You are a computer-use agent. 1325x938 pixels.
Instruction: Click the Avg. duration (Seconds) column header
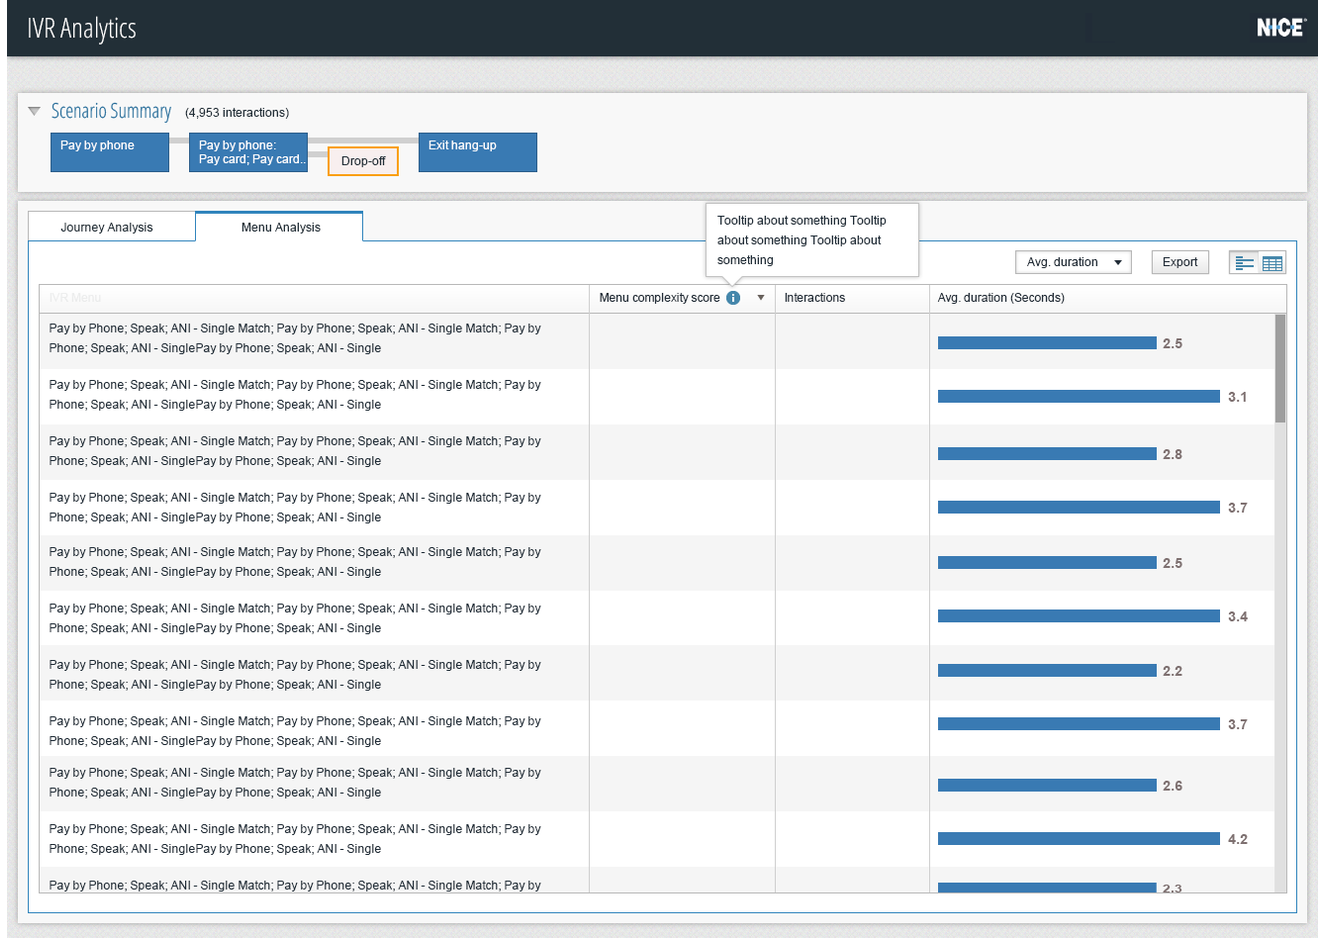pyautogui.click(x=1108, y=298)
